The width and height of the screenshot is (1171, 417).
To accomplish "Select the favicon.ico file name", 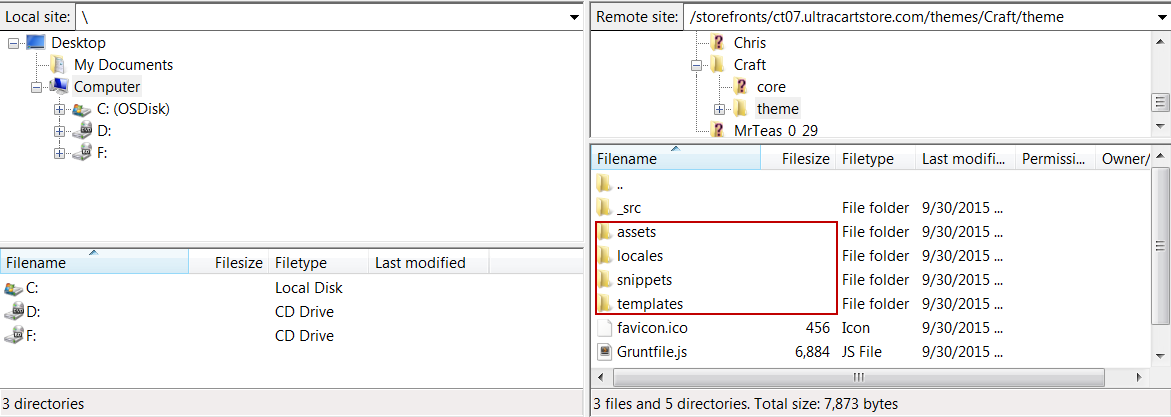I will click(x=652, y=327).
